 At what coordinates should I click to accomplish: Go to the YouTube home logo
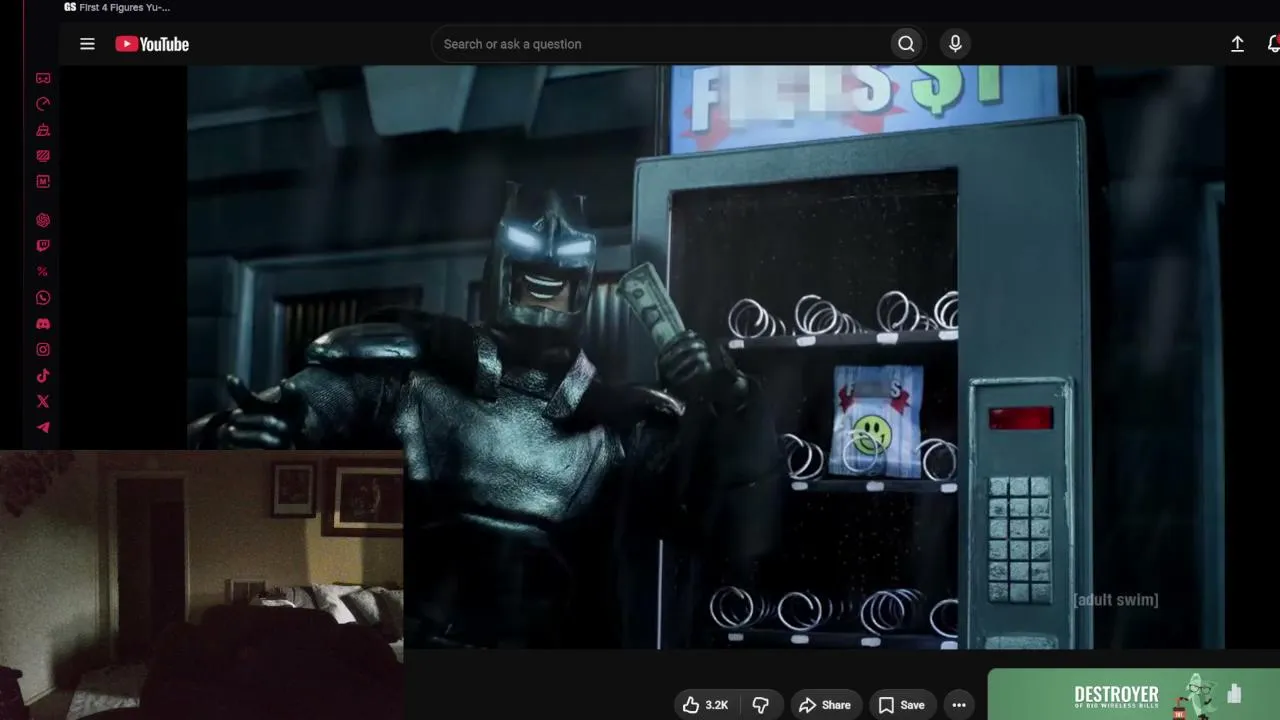(152, 44)
